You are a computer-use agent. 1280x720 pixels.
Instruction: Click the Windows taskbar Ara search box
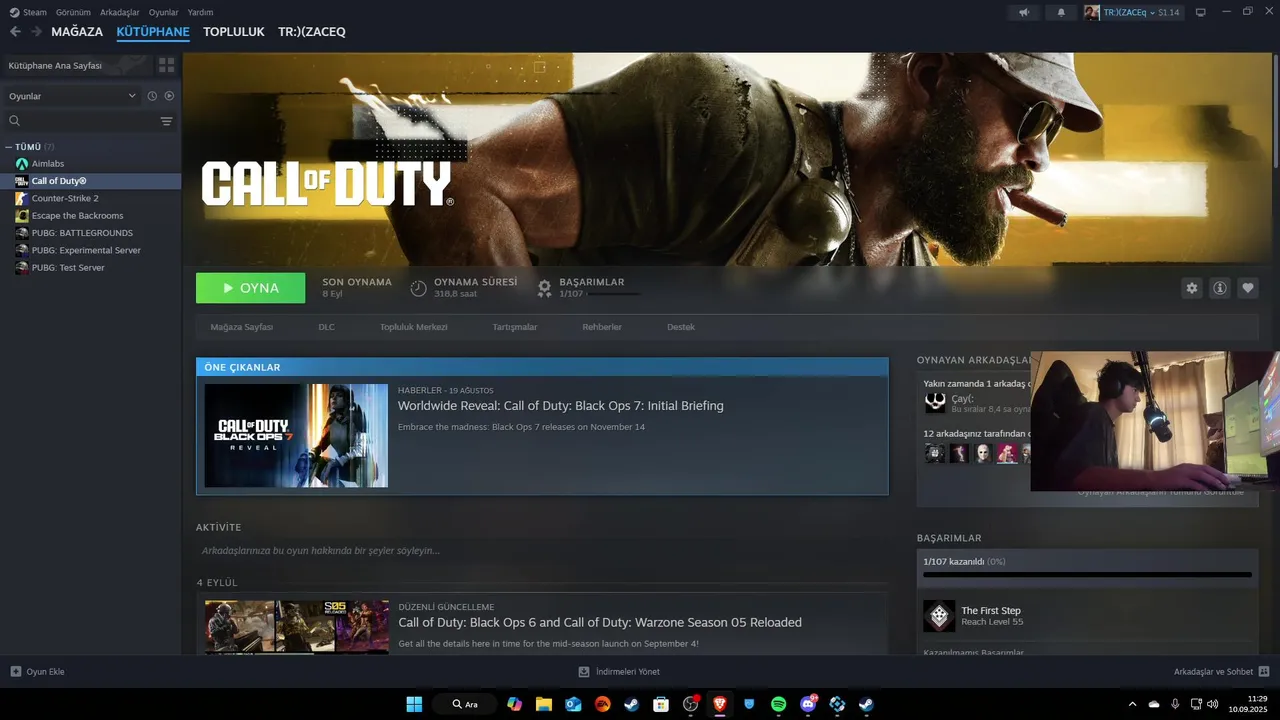pos(465,704)
